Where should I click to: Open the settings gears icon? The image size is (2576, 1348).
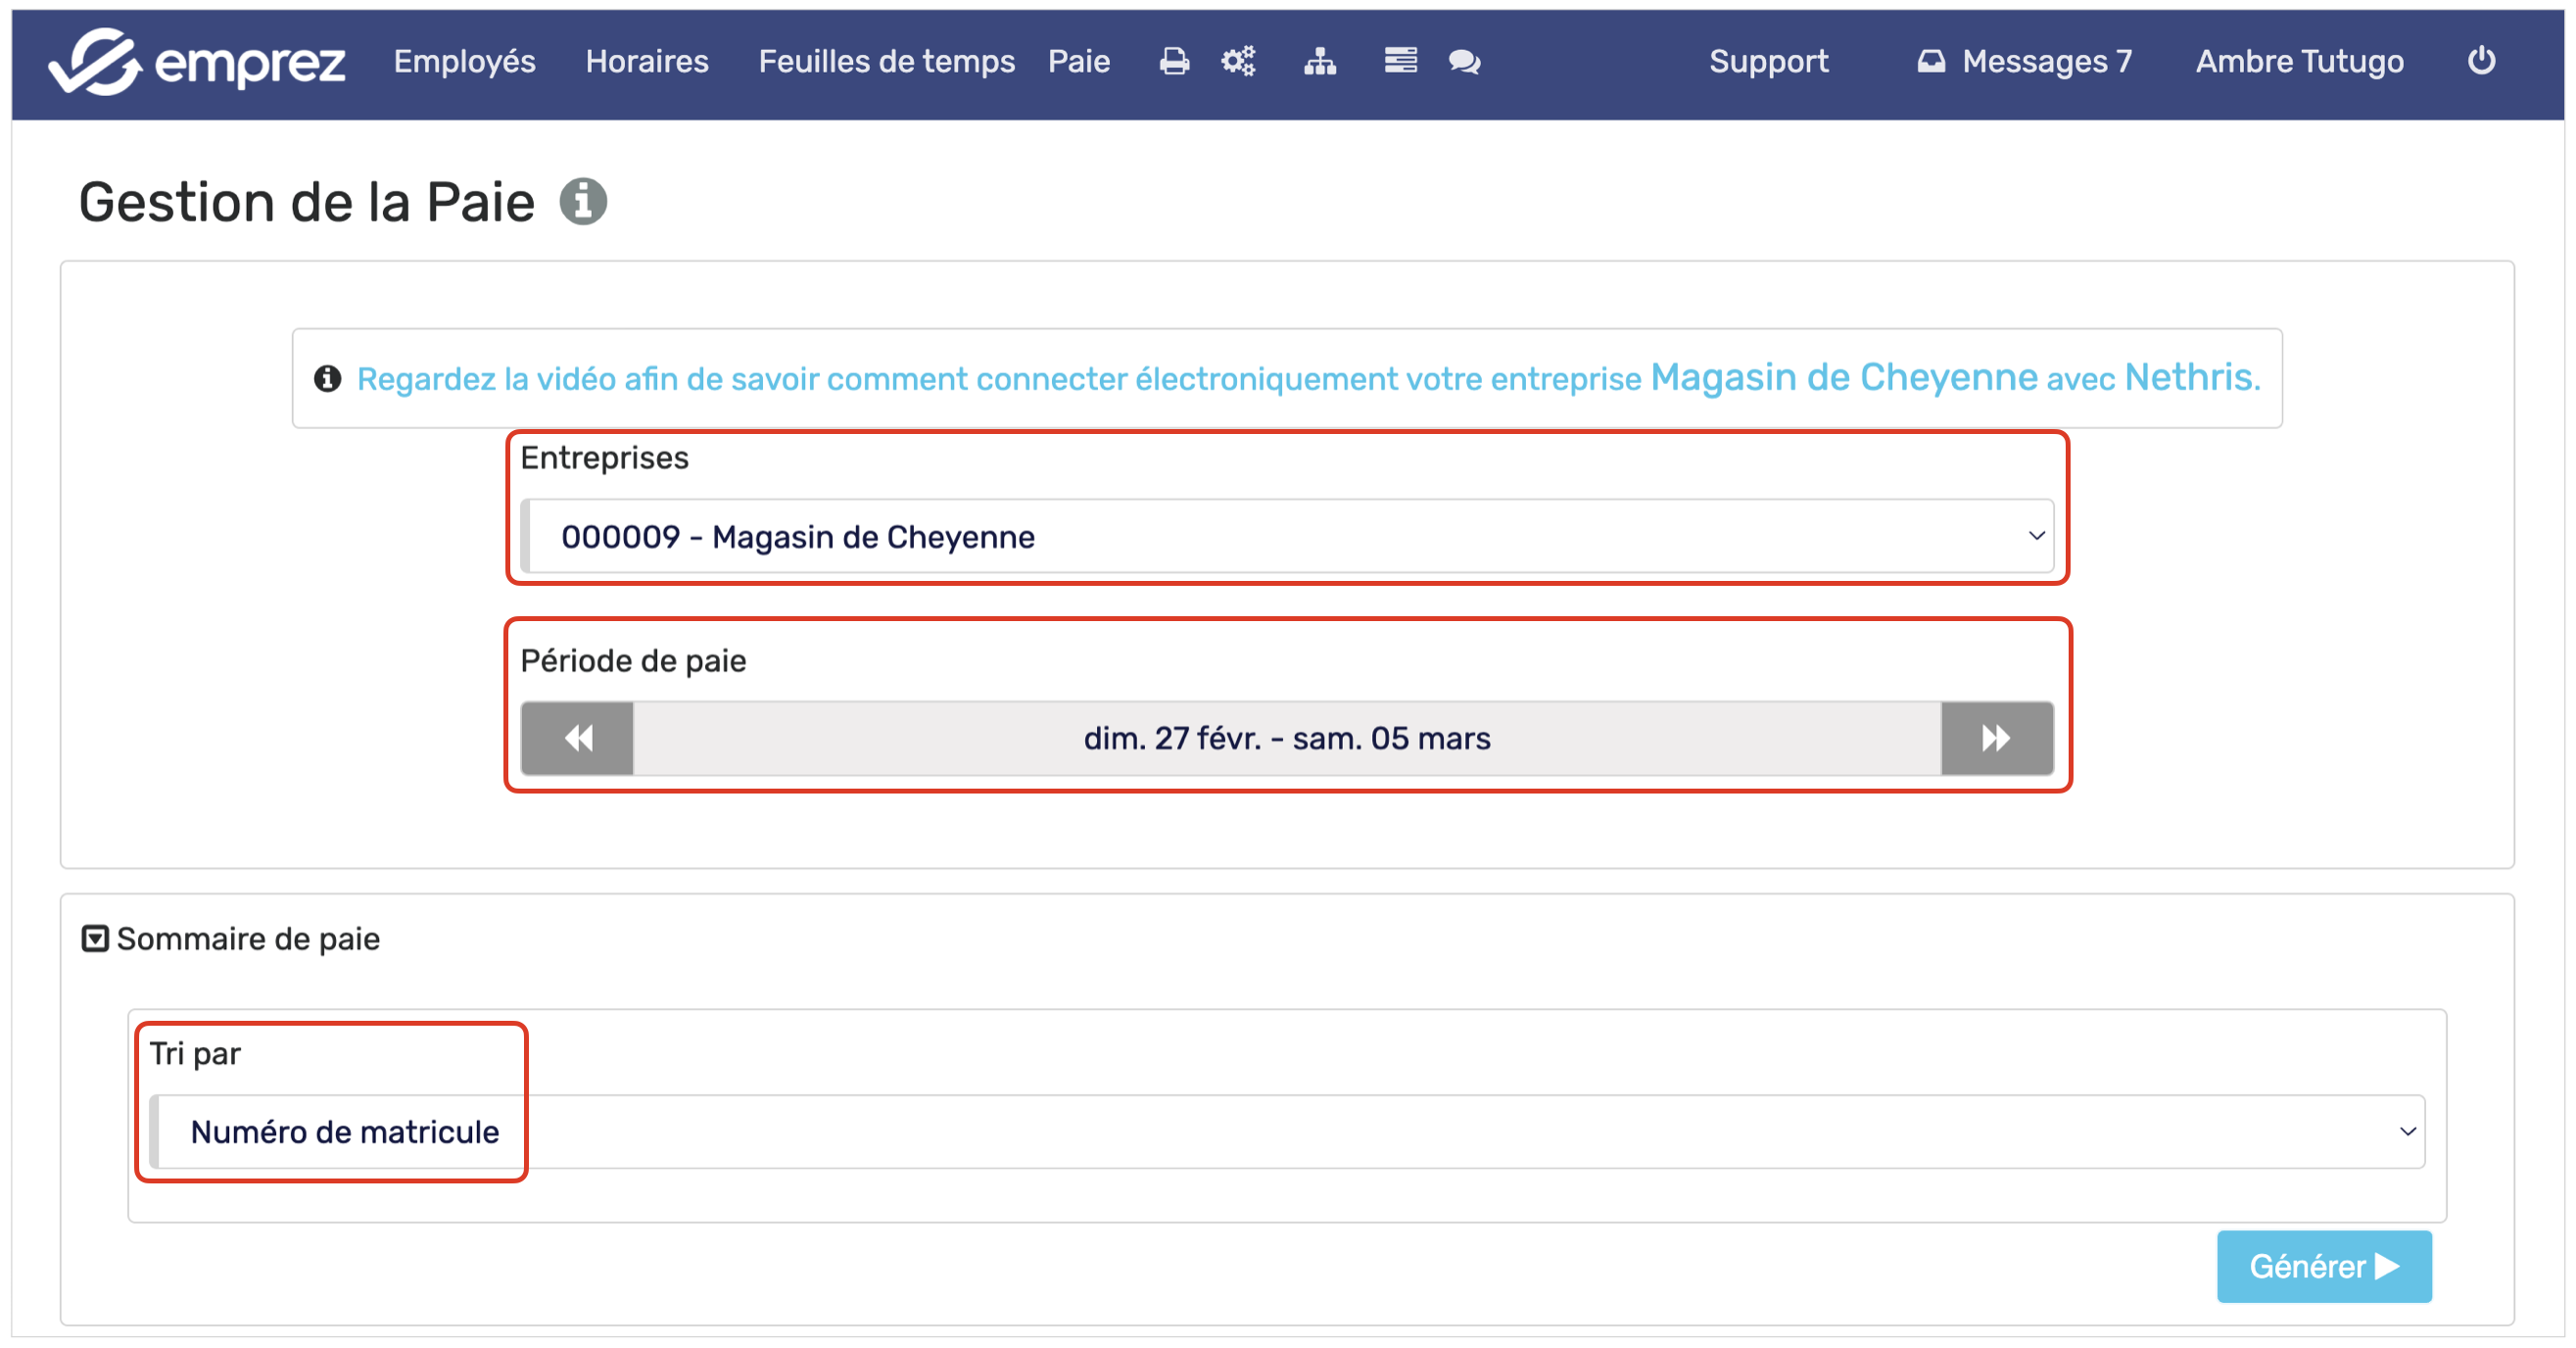[1238, 62]
